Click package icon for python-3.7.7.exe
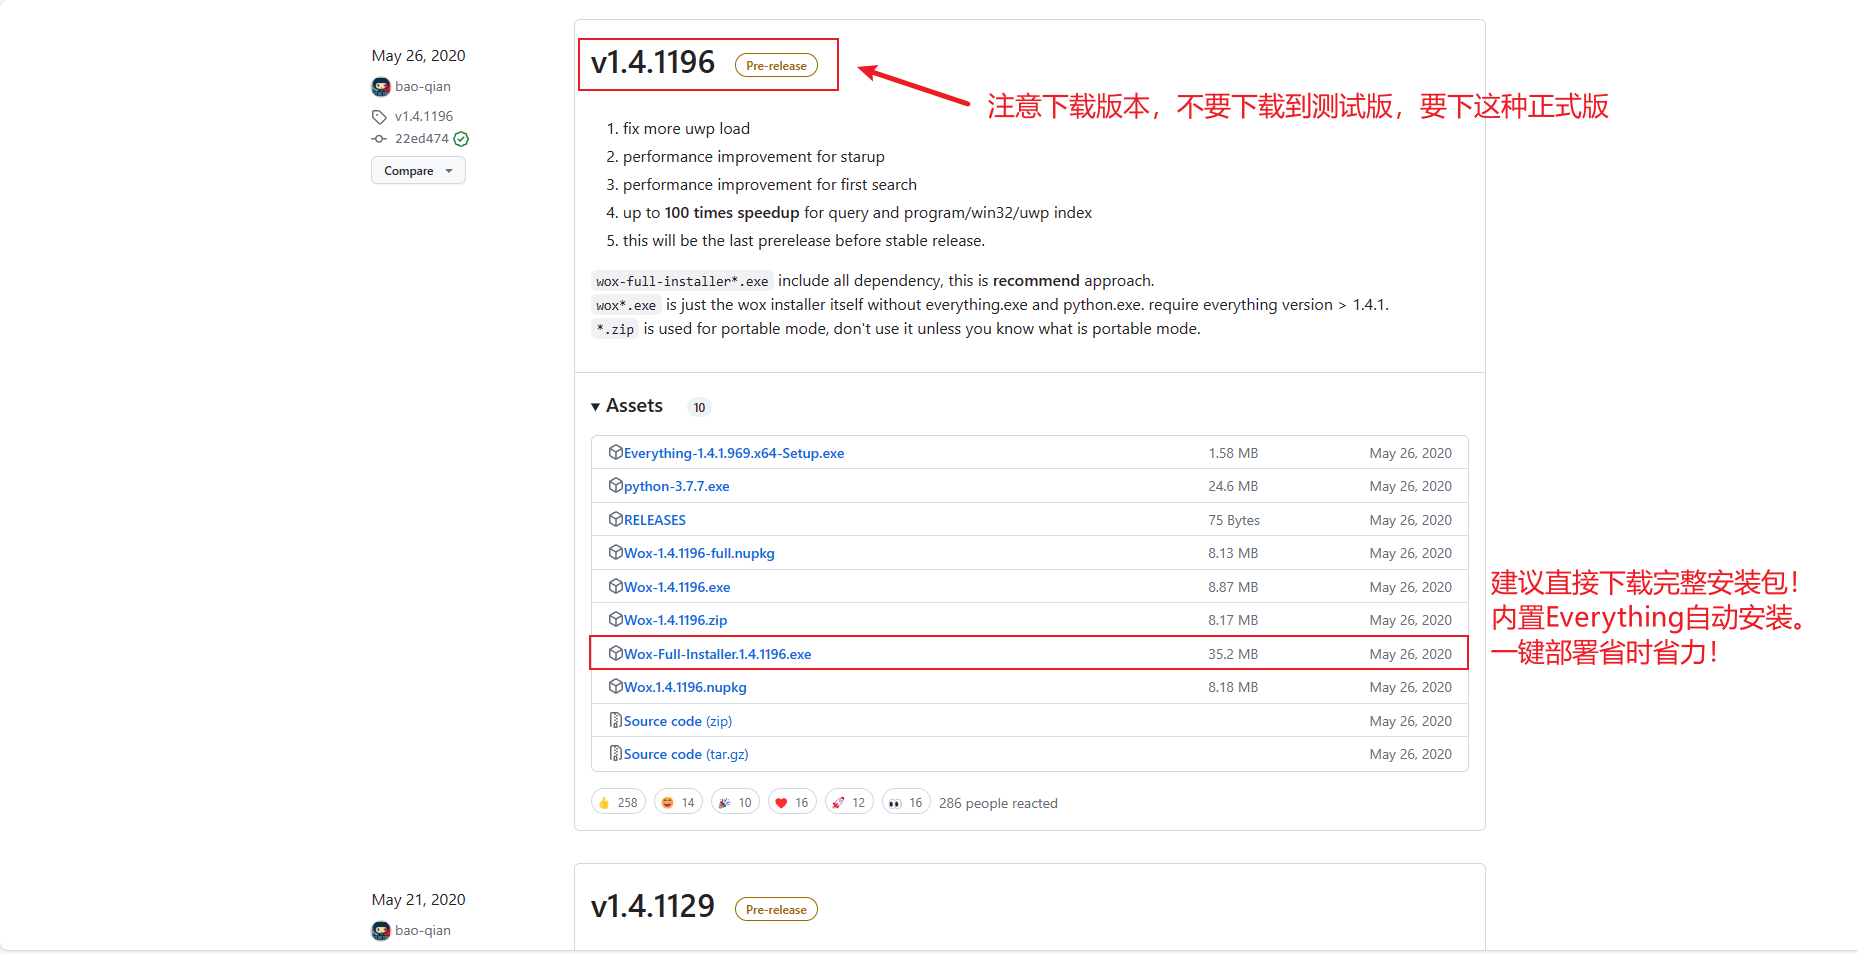 616,486
